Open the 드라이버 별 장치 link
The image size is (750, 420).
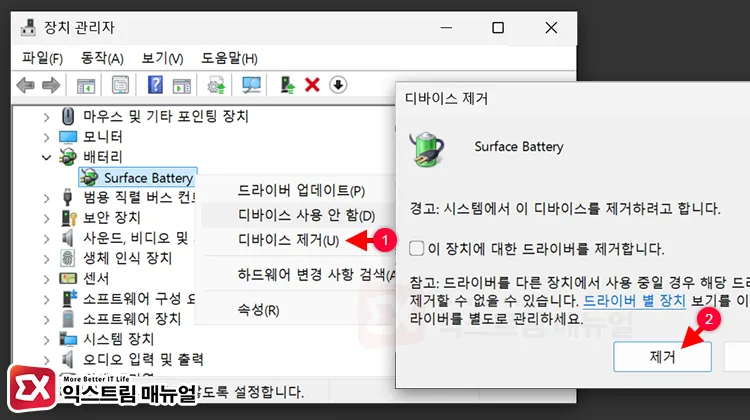pyautogui.click(x=634, y=301)
